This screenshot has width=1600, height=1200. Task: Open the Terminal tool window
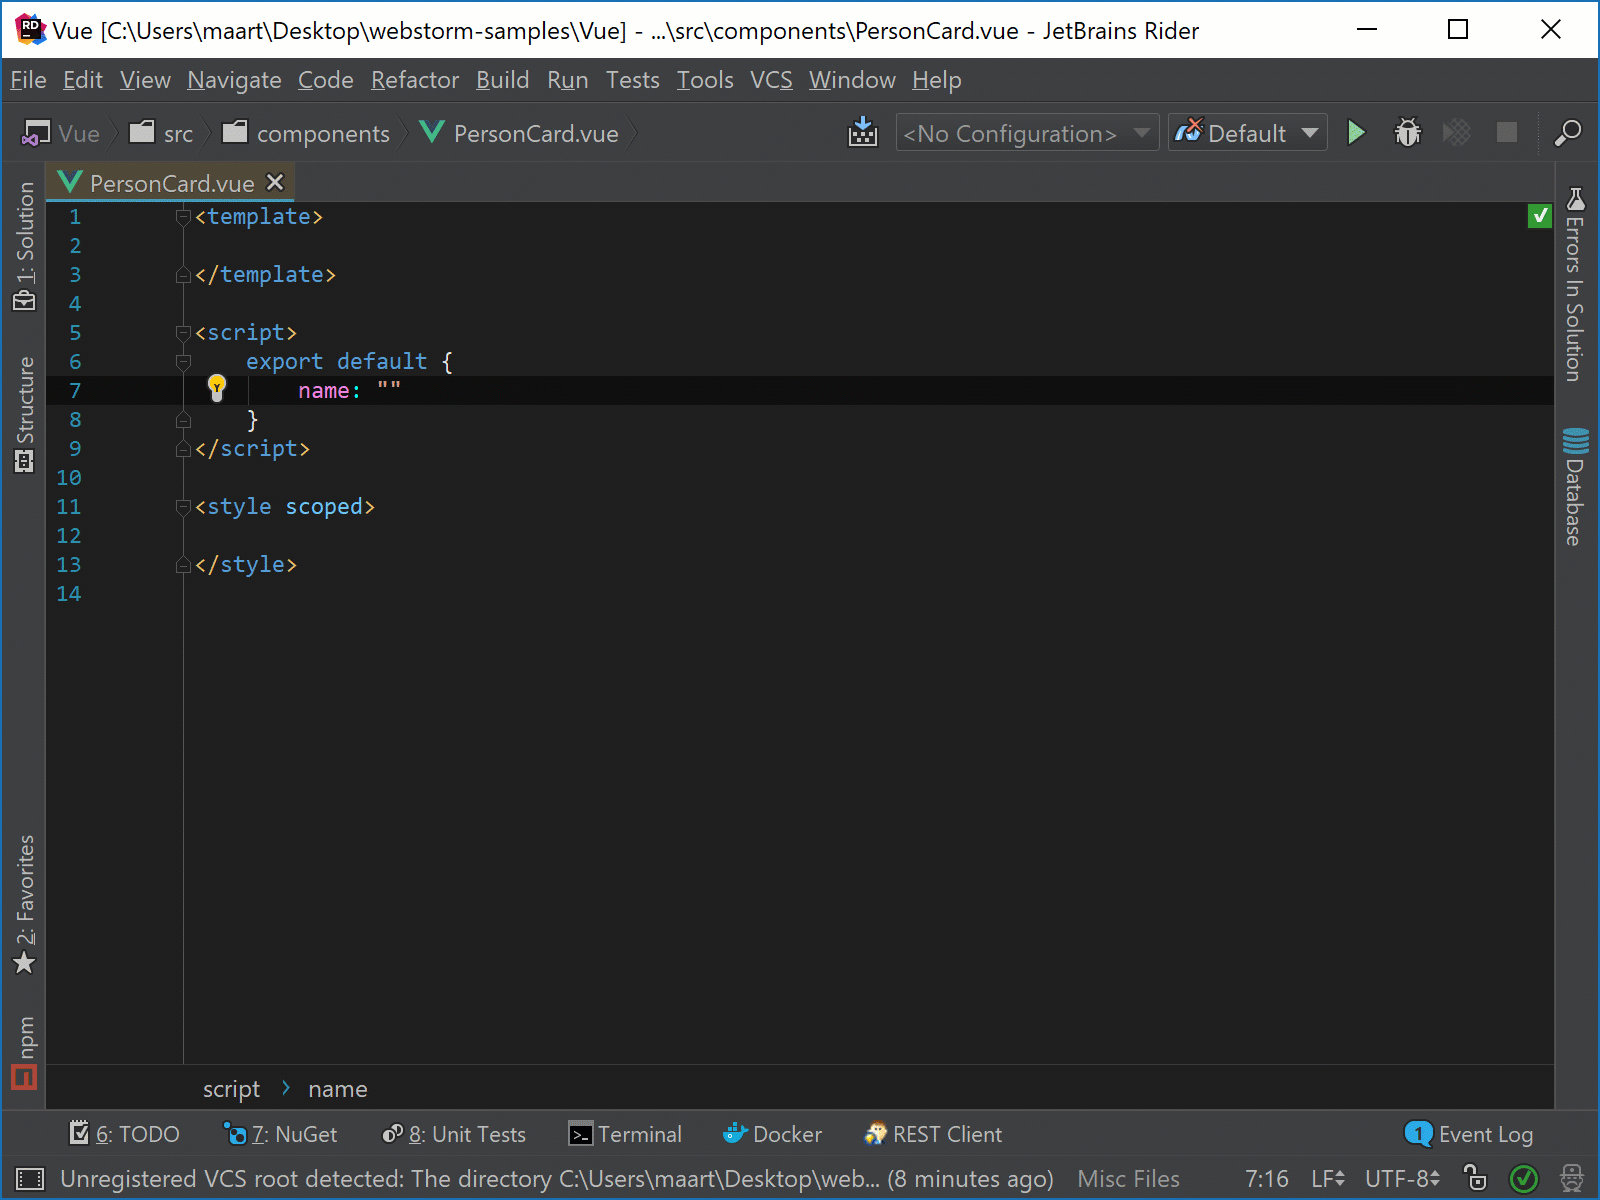tap(625, 1134)
